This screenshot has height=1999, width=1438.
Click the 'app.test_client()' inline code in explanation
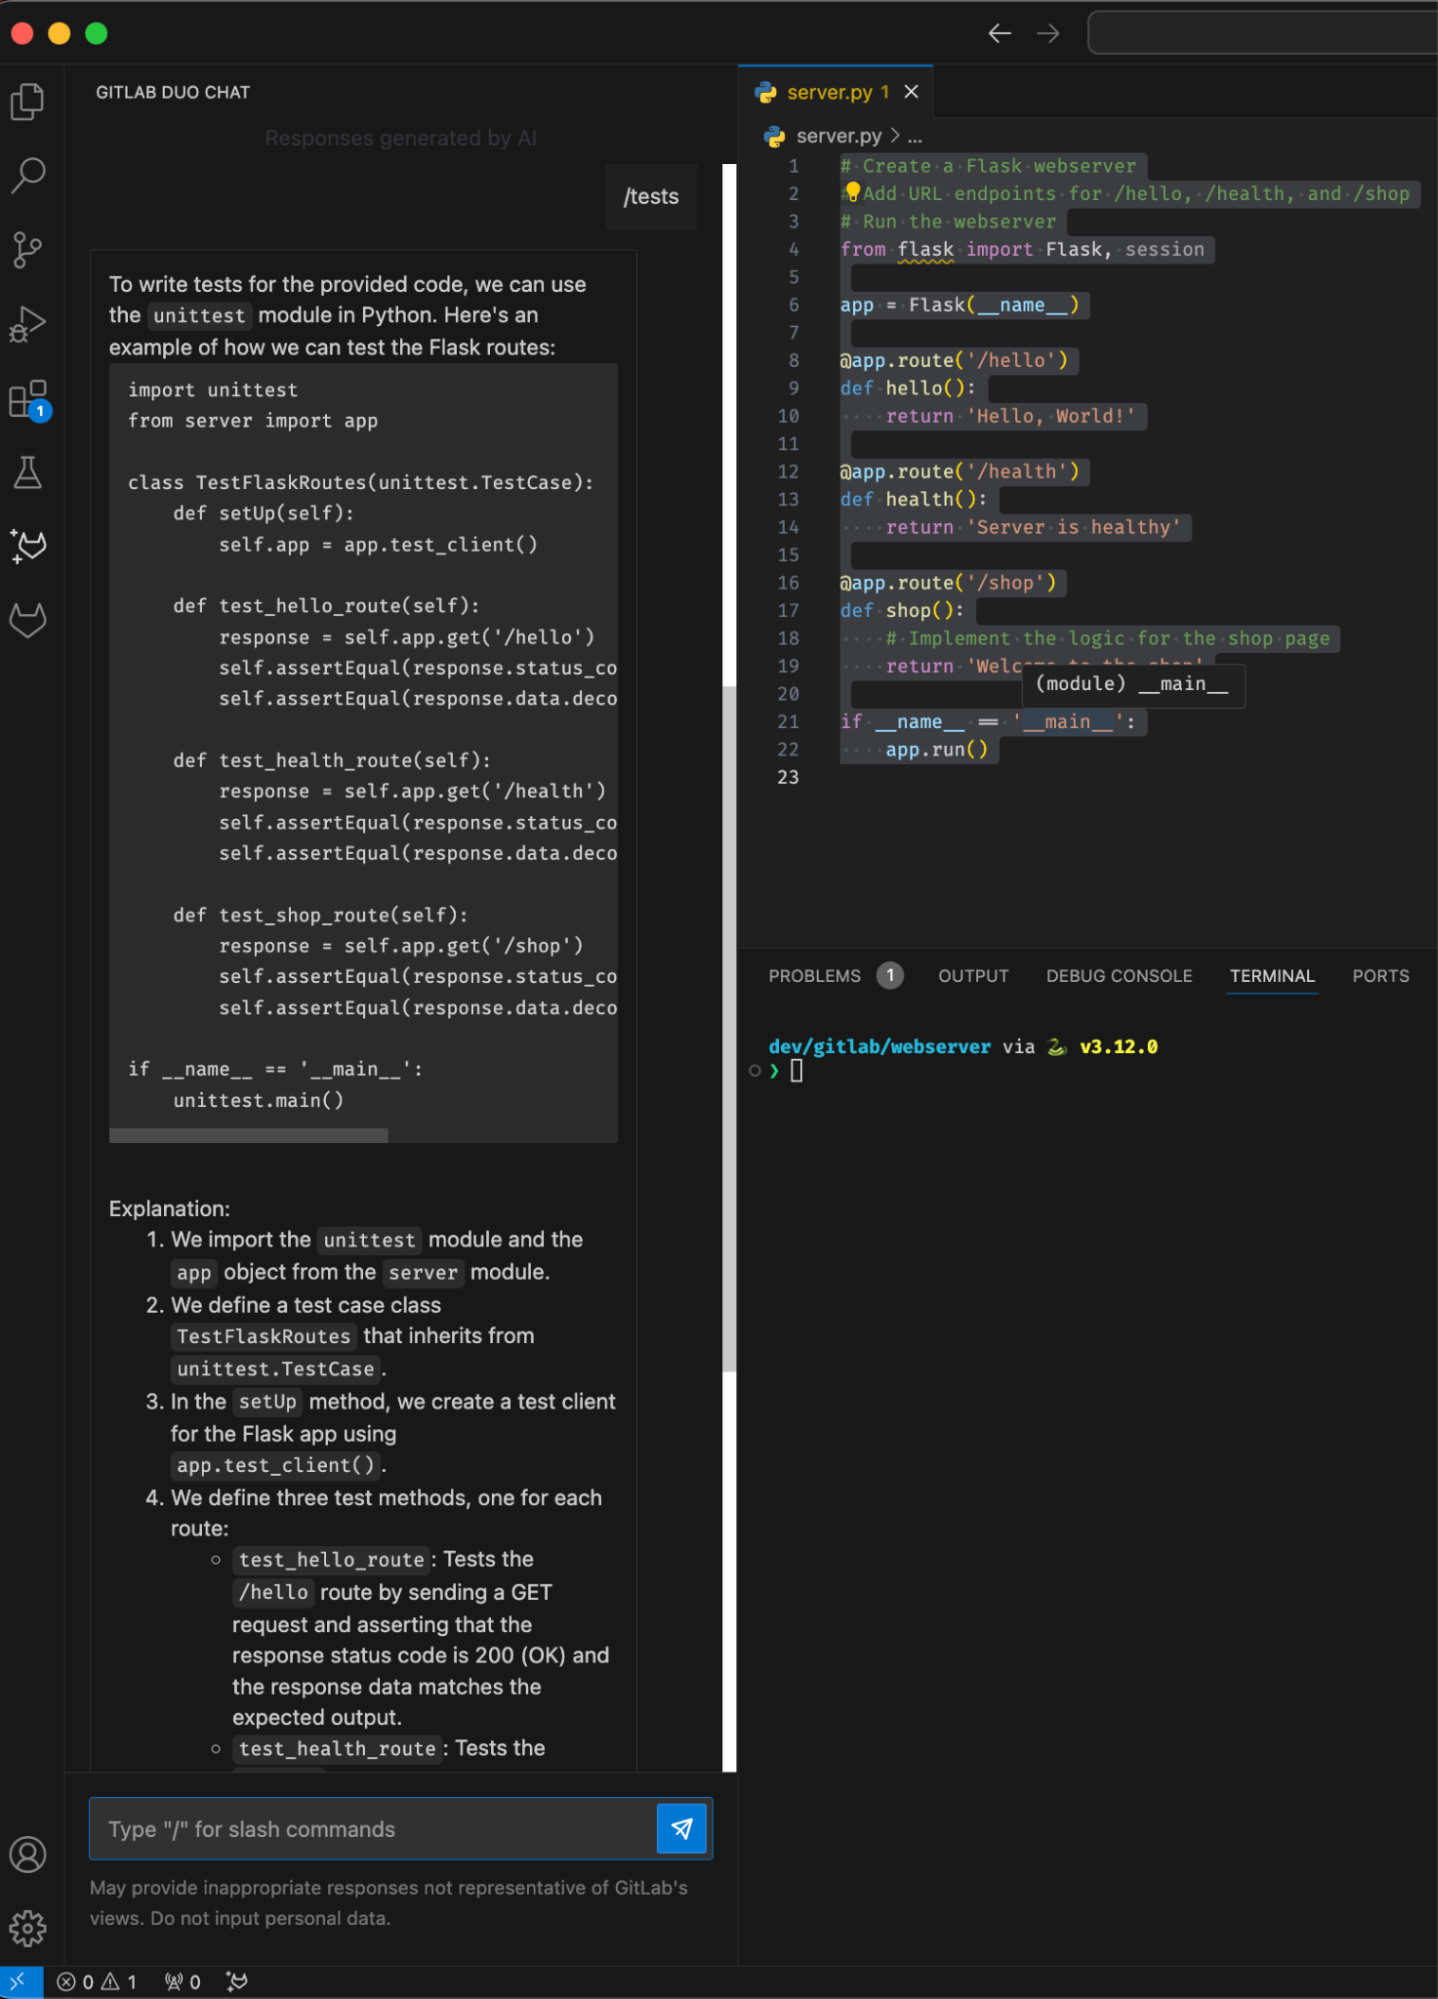[x=276, y=1465]
